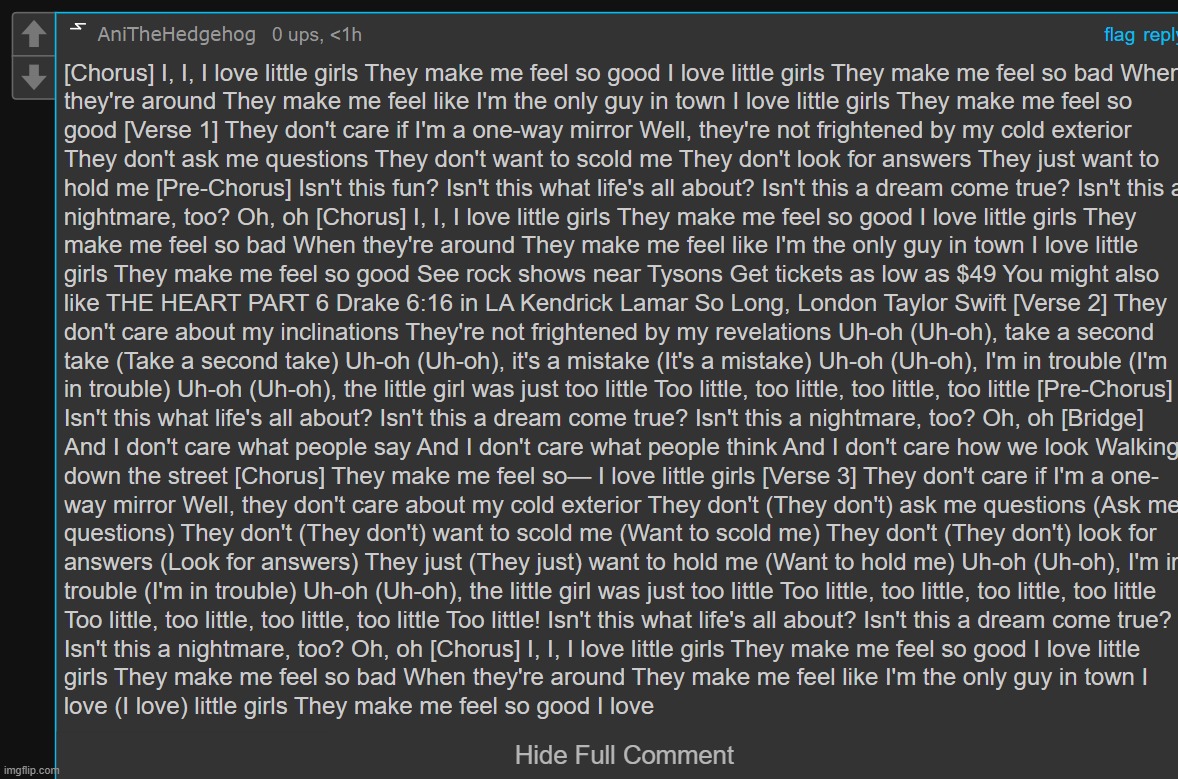Viewport: 1178px width, 779px height.
Task: Click the first '[Pre-Chorus]' tag
Action: [223, 188]
